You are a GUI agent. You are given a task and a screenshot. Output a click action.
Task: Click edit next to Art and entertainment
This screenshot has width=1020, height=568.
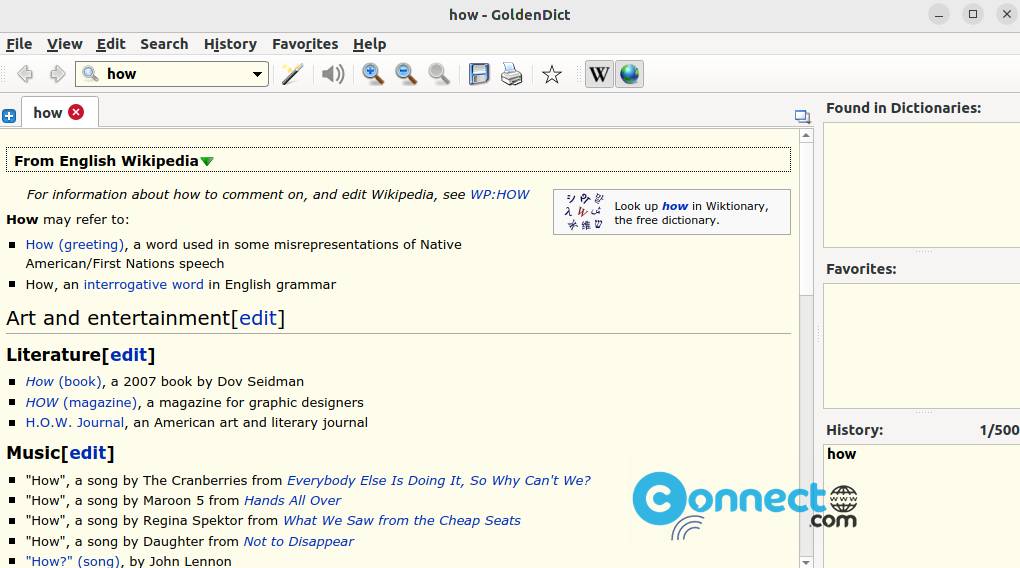point(258,318)
